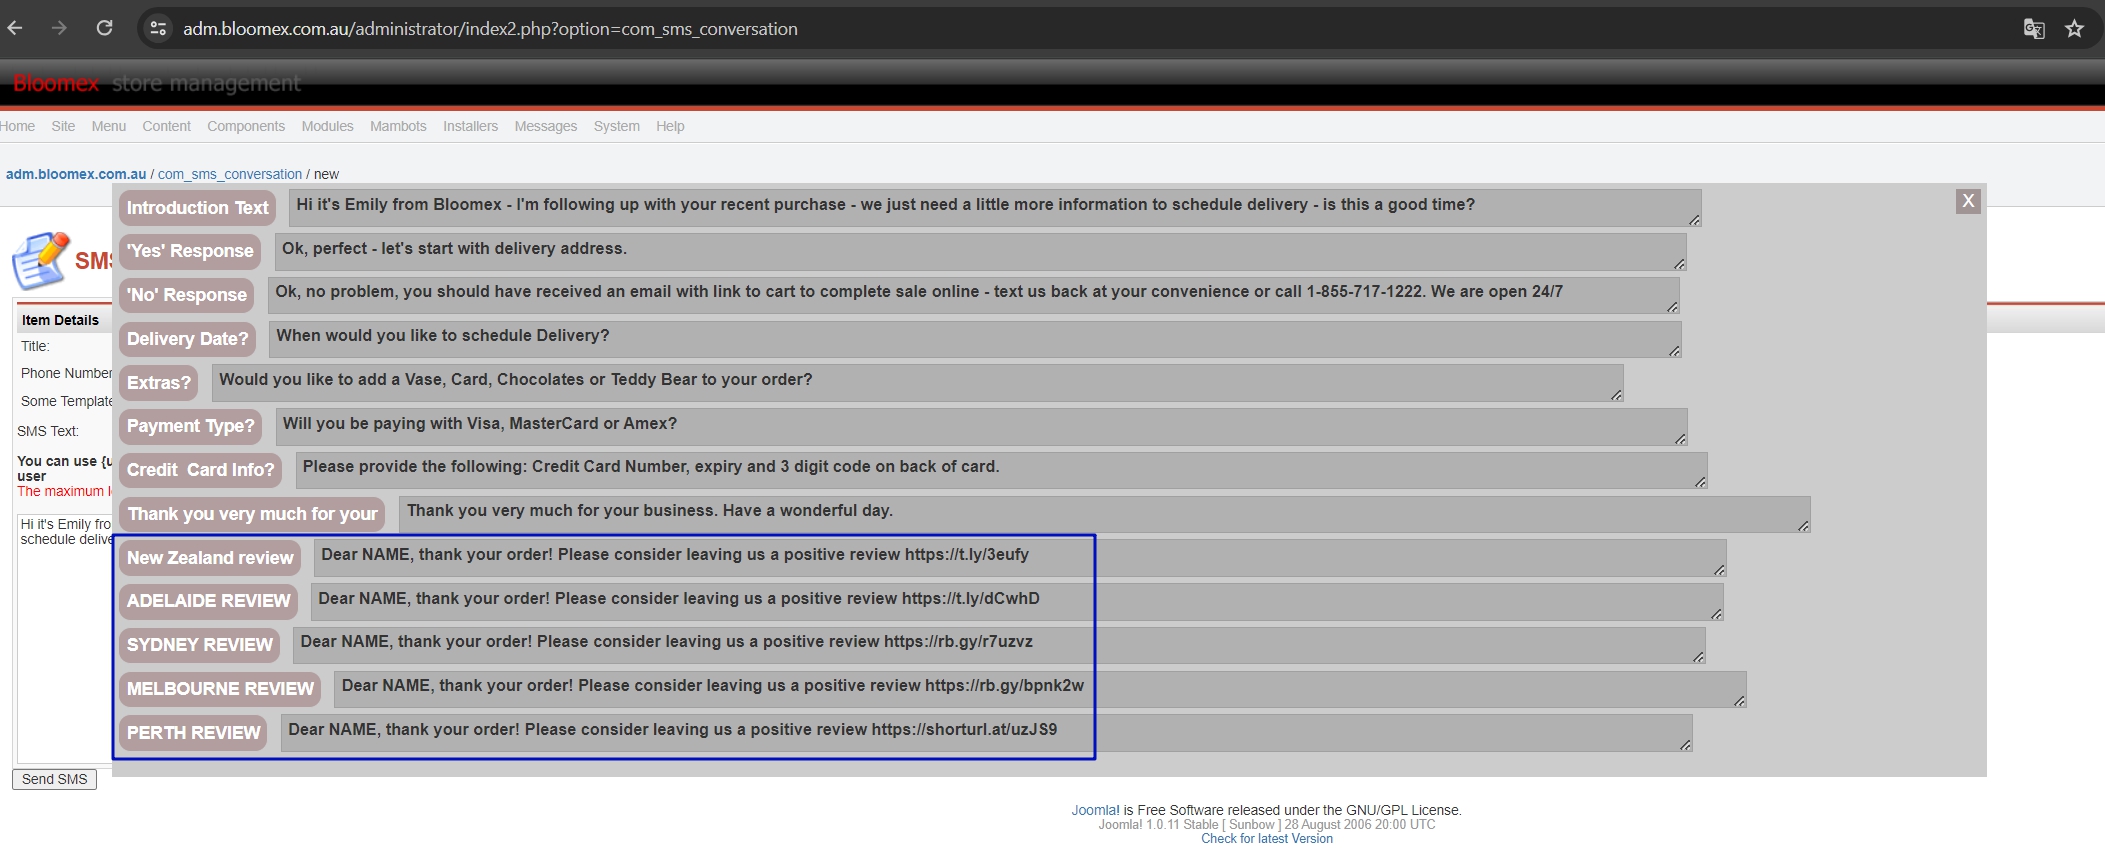Image resolution: width=2105 pixels, height=867 pixels.
Task: Edit the review text ending in uzJS9
Action: tap(986, 733)
